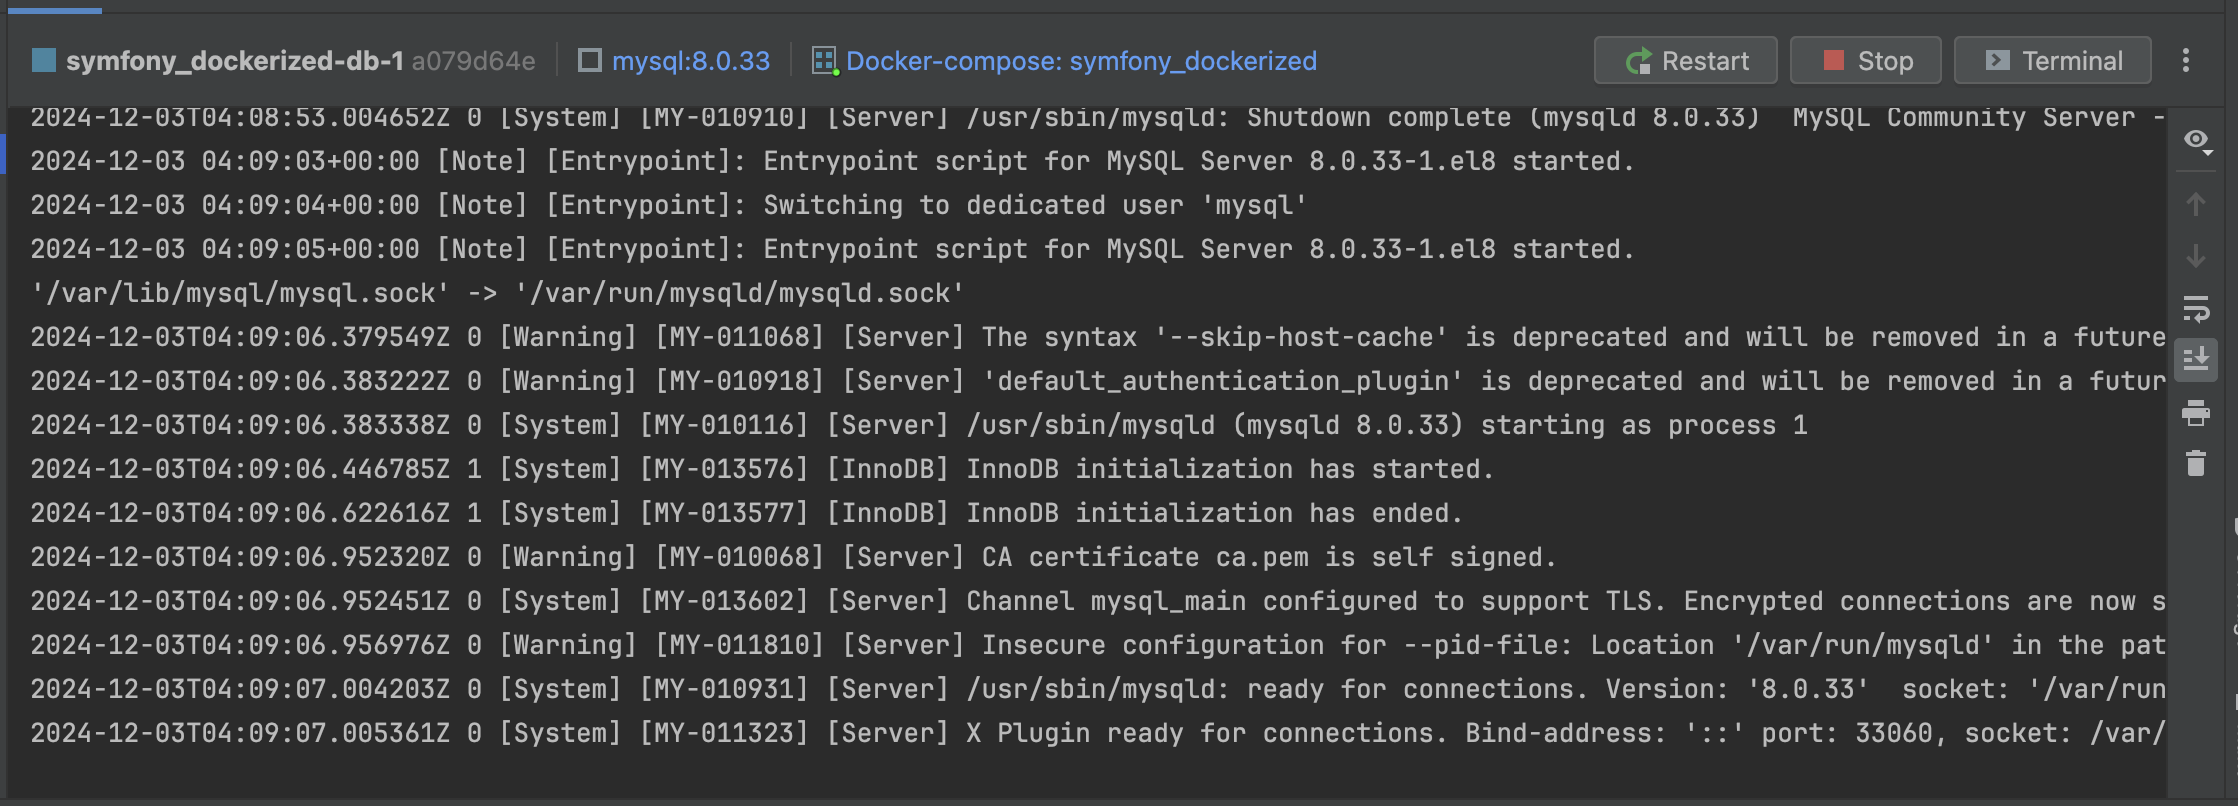
Task: Click the container status square icon
Action: coord(43,61)
